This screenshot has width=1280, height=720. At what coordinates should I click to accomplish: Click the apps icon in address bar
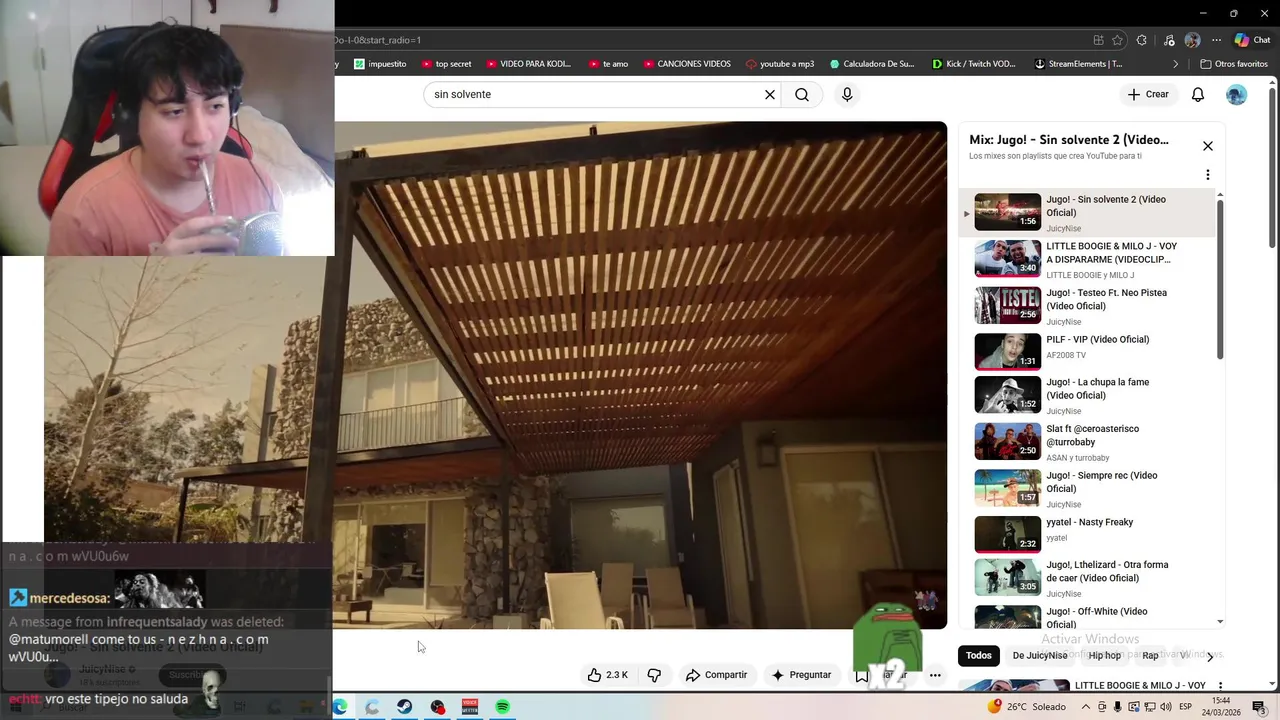tap(1098, 40)
